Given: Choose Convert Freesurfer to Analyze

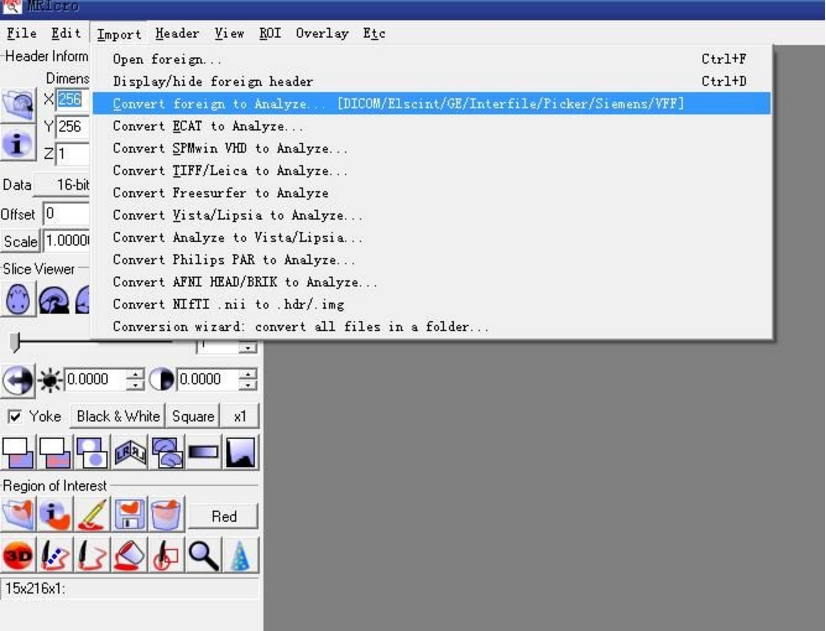Looking at the screenshot, I should click(x=431, y=193).
